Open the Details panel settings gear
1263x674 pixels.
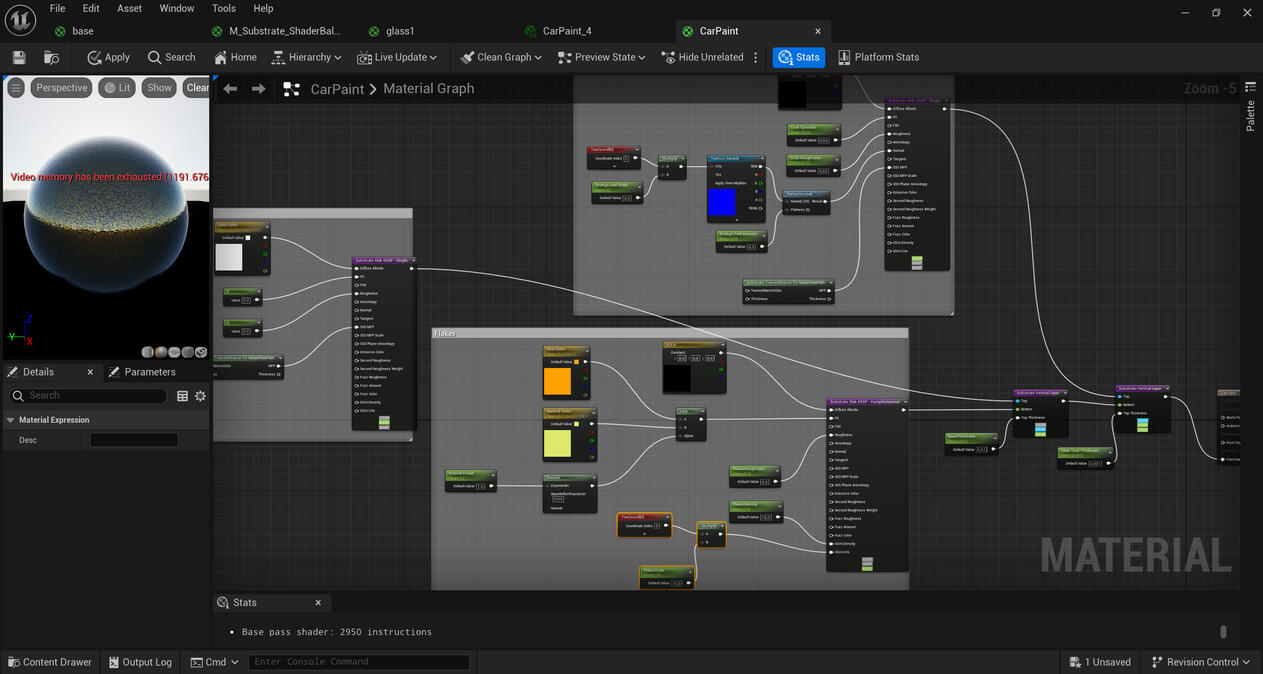(200, 395)
